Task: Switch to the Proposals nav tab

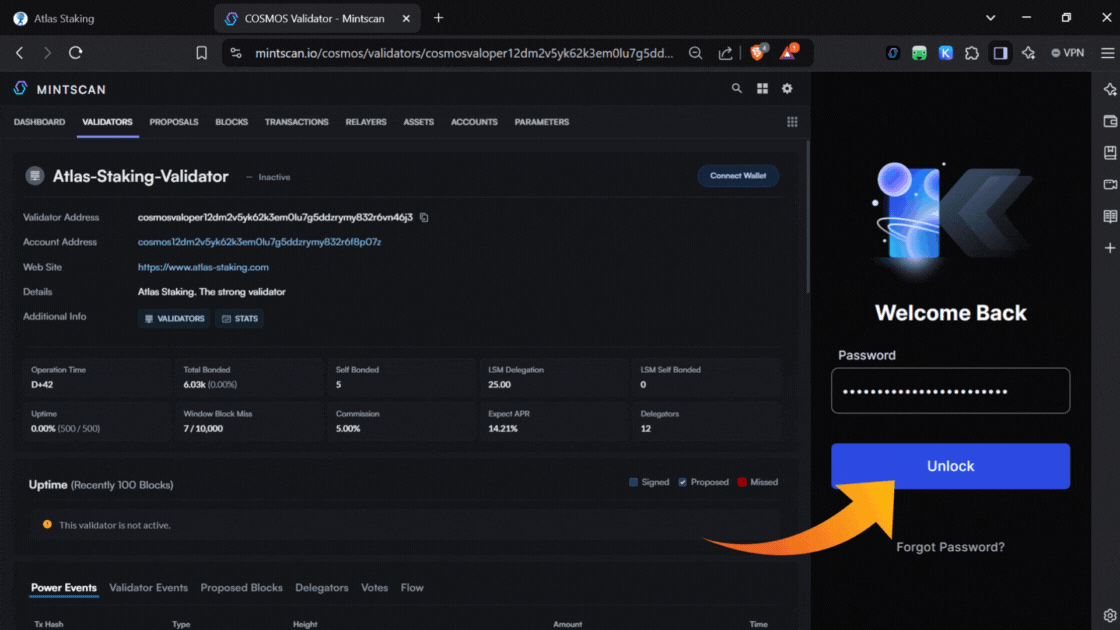Action: (x=174, y=122)
